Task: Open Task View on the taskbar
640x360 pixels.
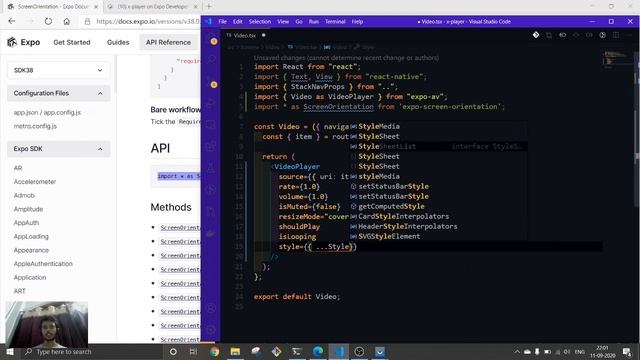Action: pos(193,351)
